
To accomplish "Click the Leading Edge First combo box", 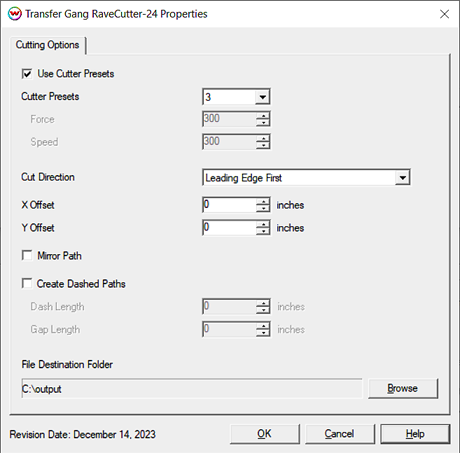I will tap(306, 178).
